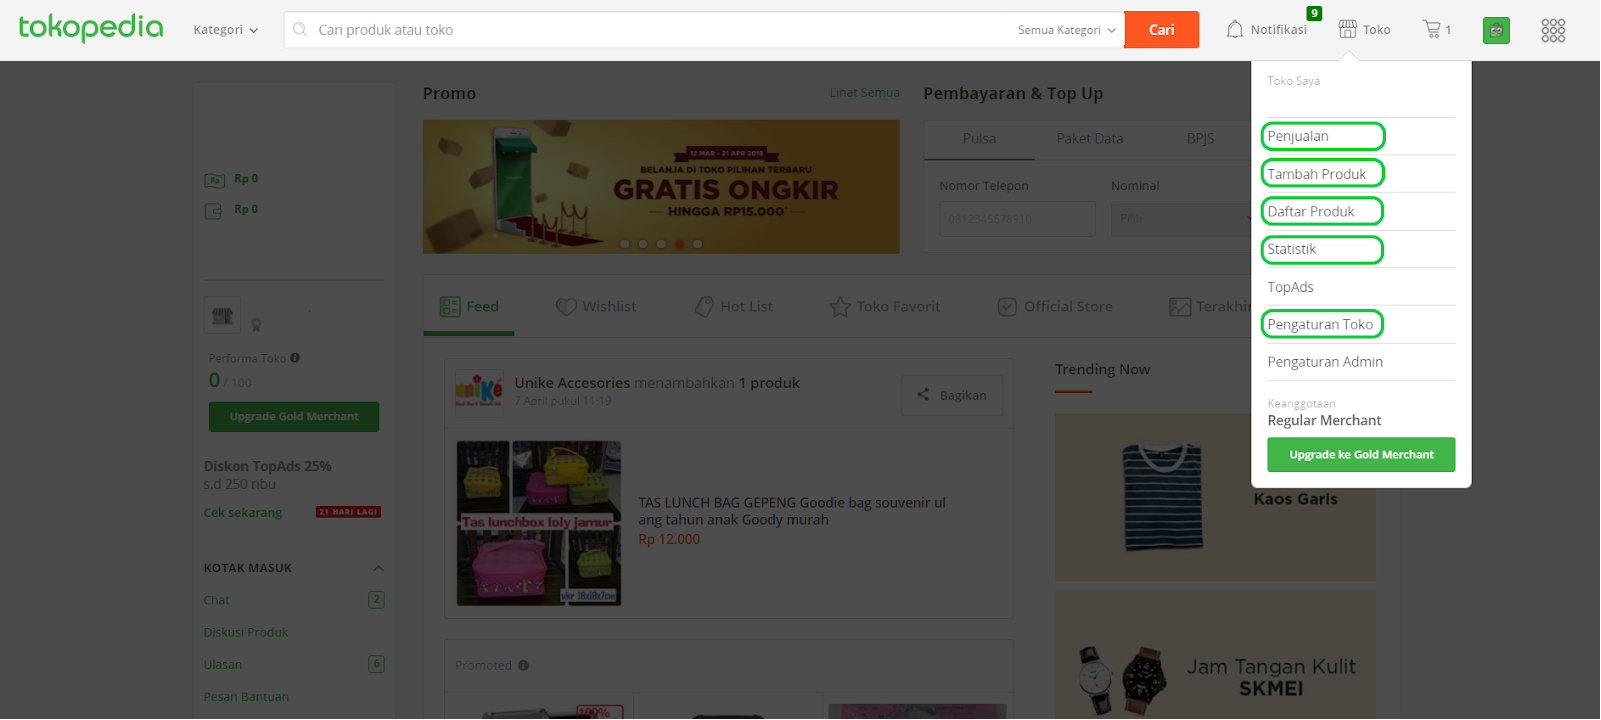Click the orange Cari button
The image size is (1601, 720).
coord(1161,30)
